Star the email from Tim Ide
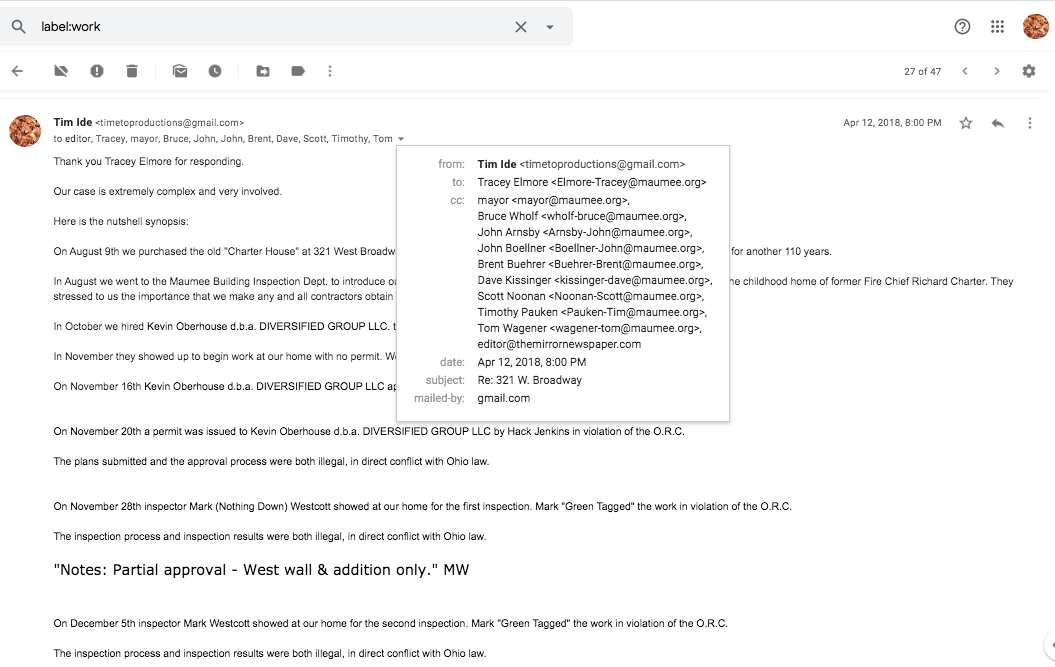Image resolution: width=1055 pixels, height=667 pixels. 966,123
